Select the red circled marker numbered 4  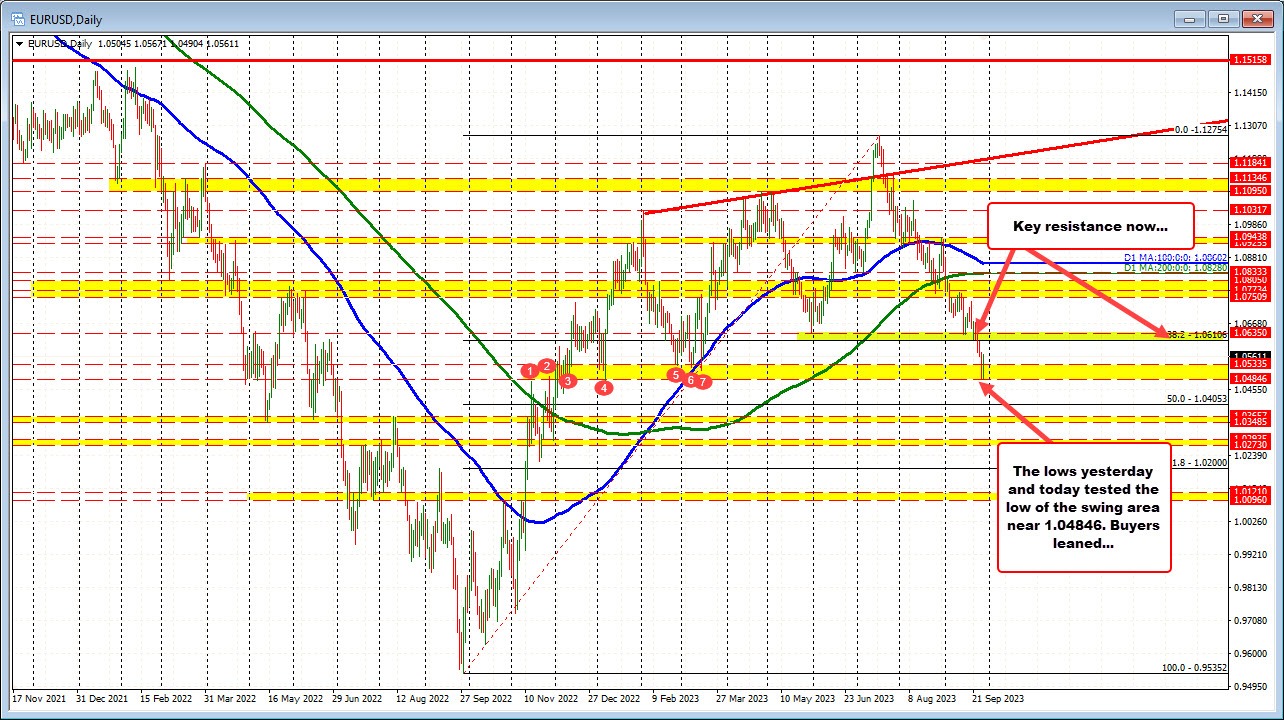point(604,388)
